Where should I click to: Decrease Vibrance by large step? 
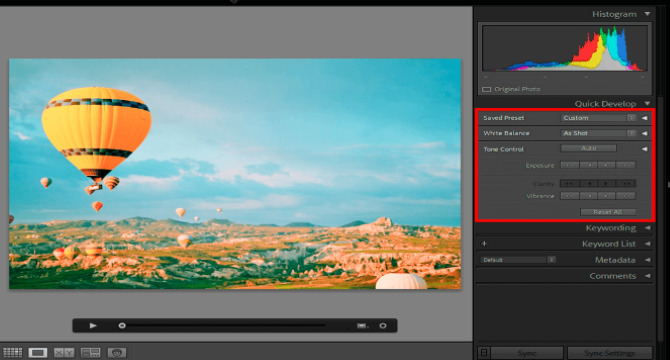click(570, 196)
